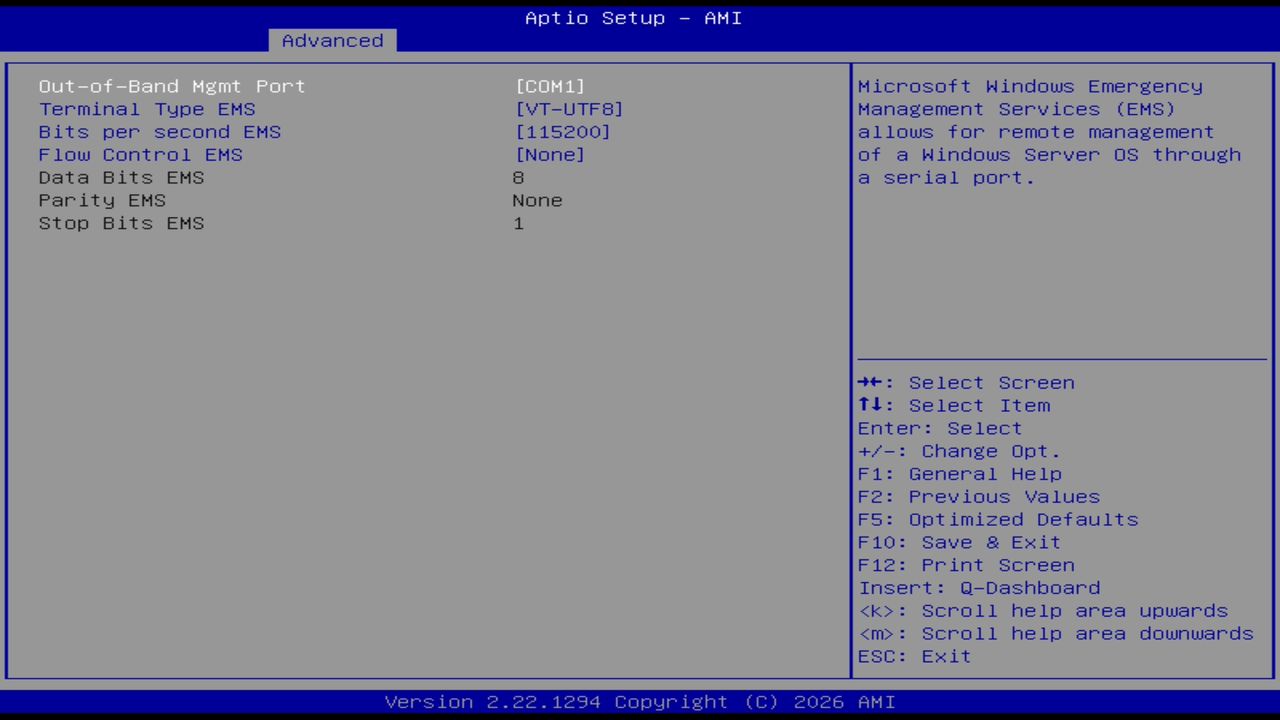Viewport: 1280px width, 720px height.
Task: Click the ESC: Exit legend entry
Action: pyautogui.click(x=914, y=656)
